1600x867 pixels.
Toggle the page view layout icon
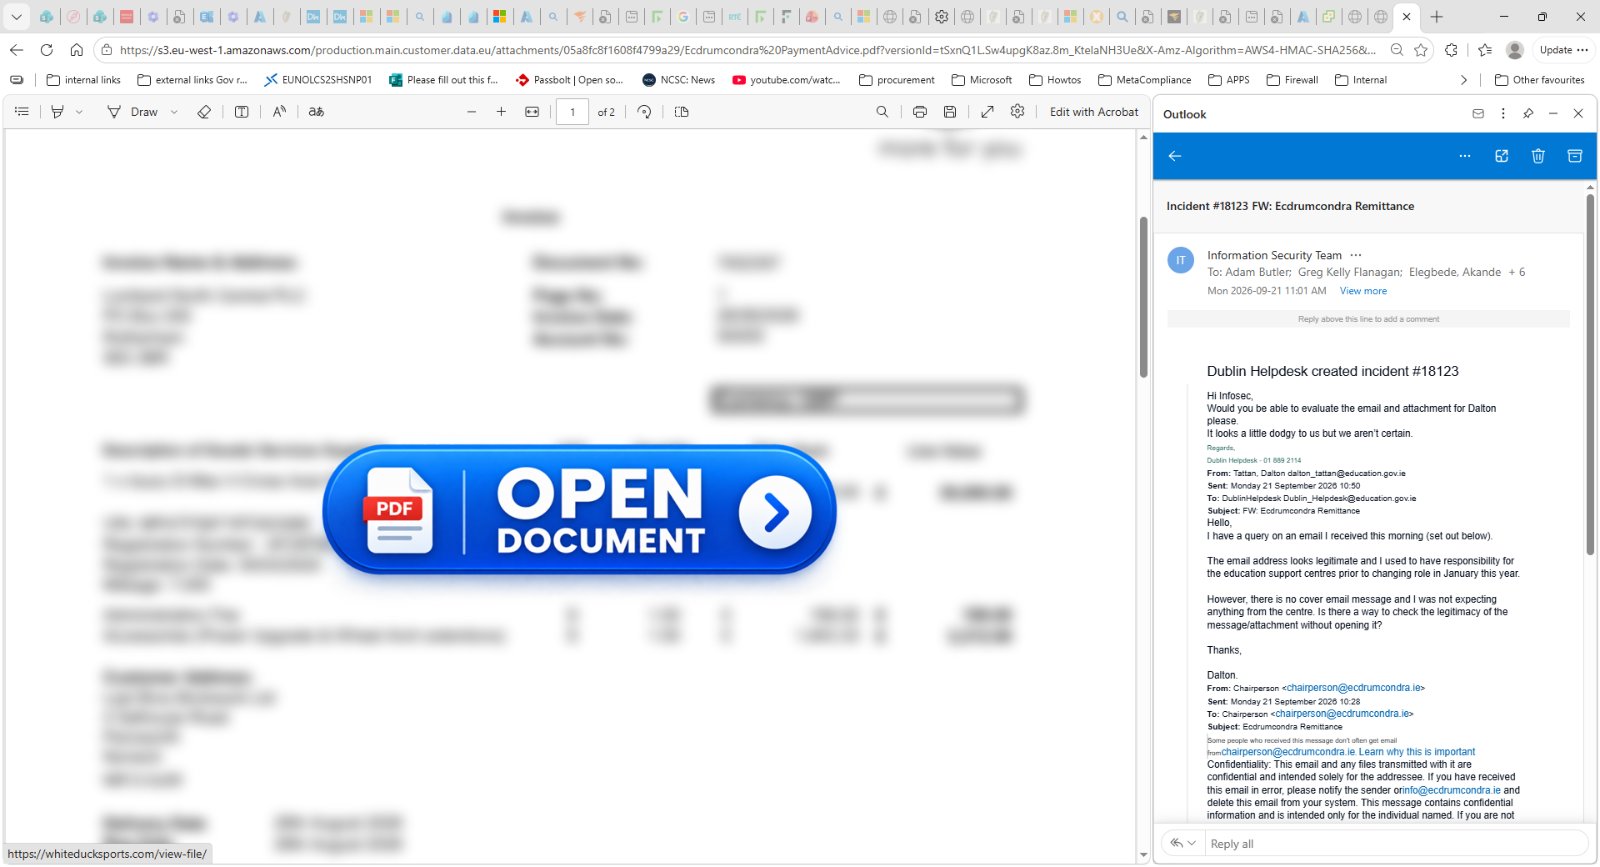click(682, 112)
